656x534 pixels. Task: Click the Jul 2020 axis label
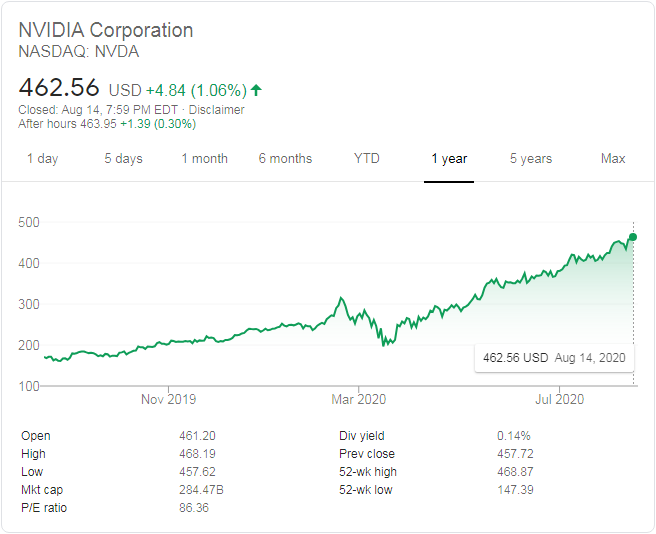pos(559,400)
